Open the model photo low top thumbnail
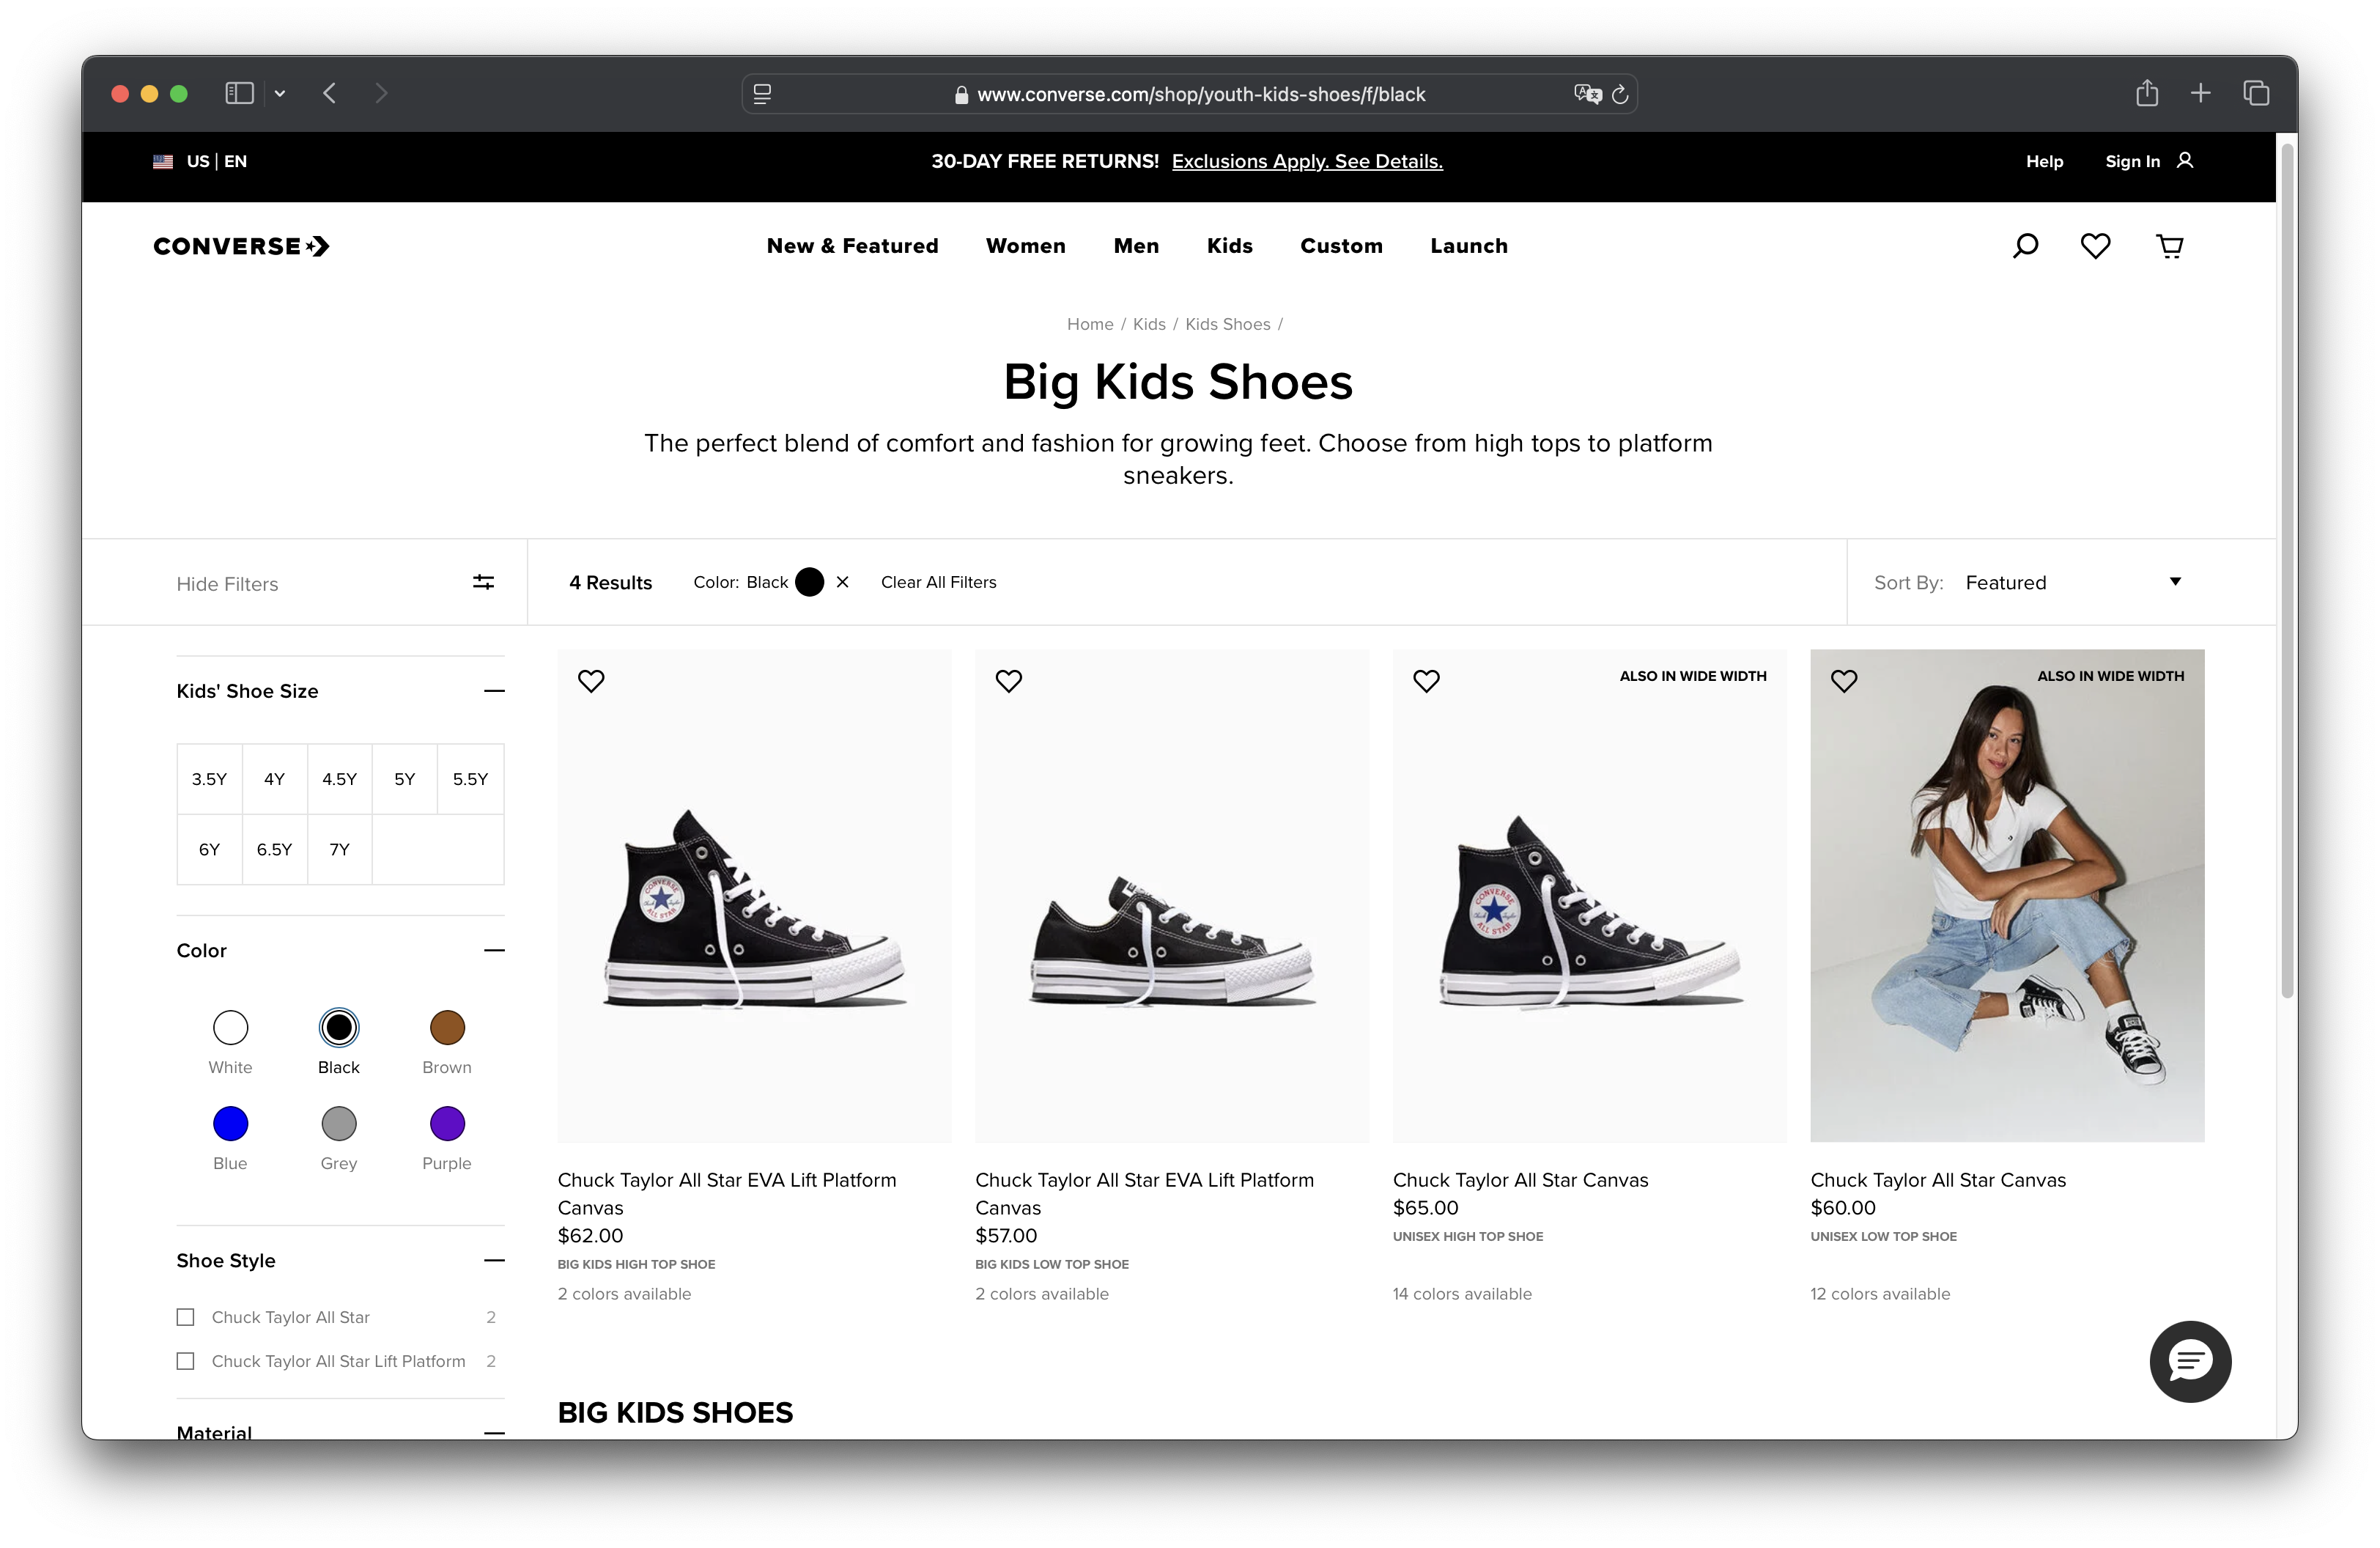This screenshot has height=1548, width=2380. click(2006, 895)
